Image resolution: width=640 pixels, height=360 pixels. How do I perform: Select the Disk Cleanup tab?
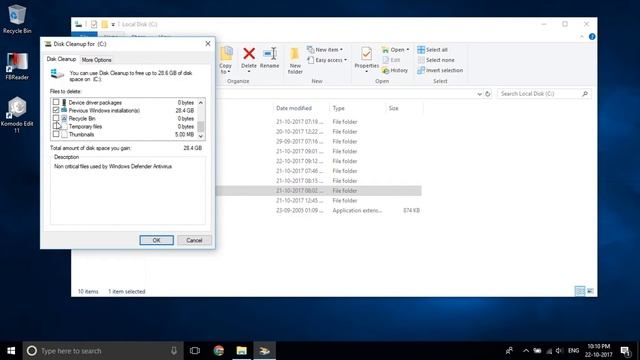click(x=61, y=59)
